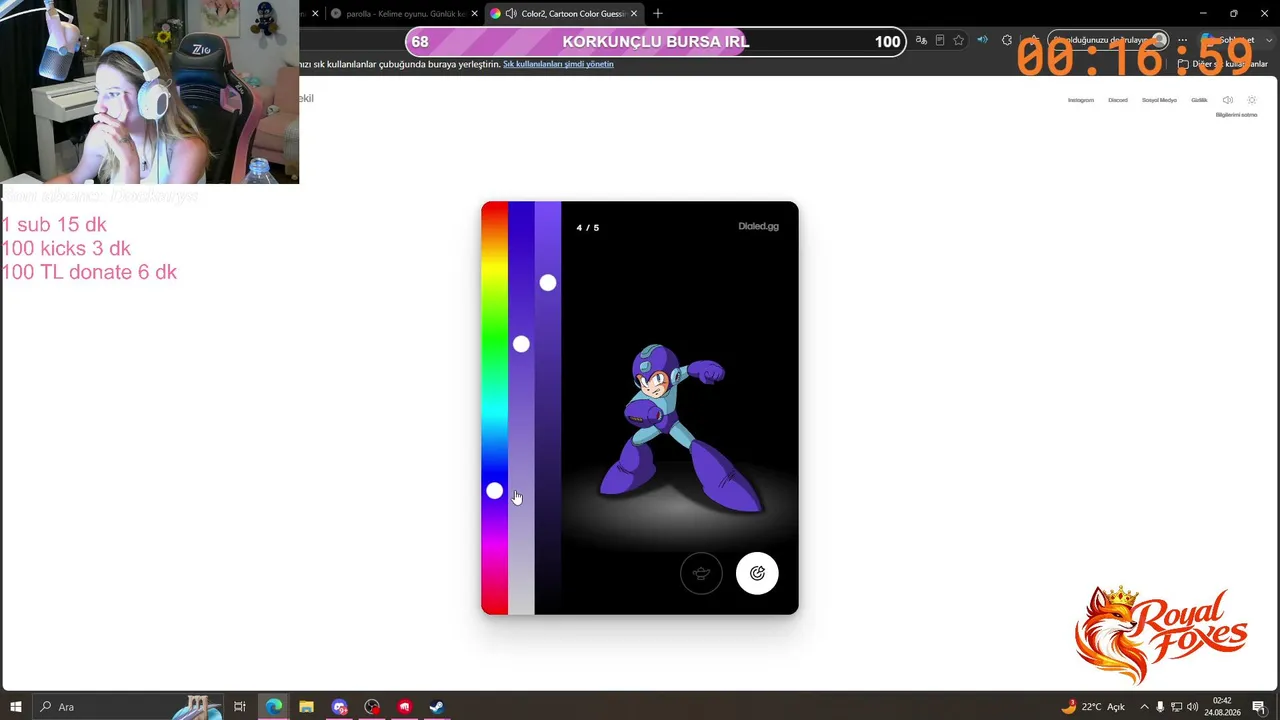Open the browser extensions puzzle icon
The height and width of the screenshot is (720, 1280).
tap(1007, 41)
